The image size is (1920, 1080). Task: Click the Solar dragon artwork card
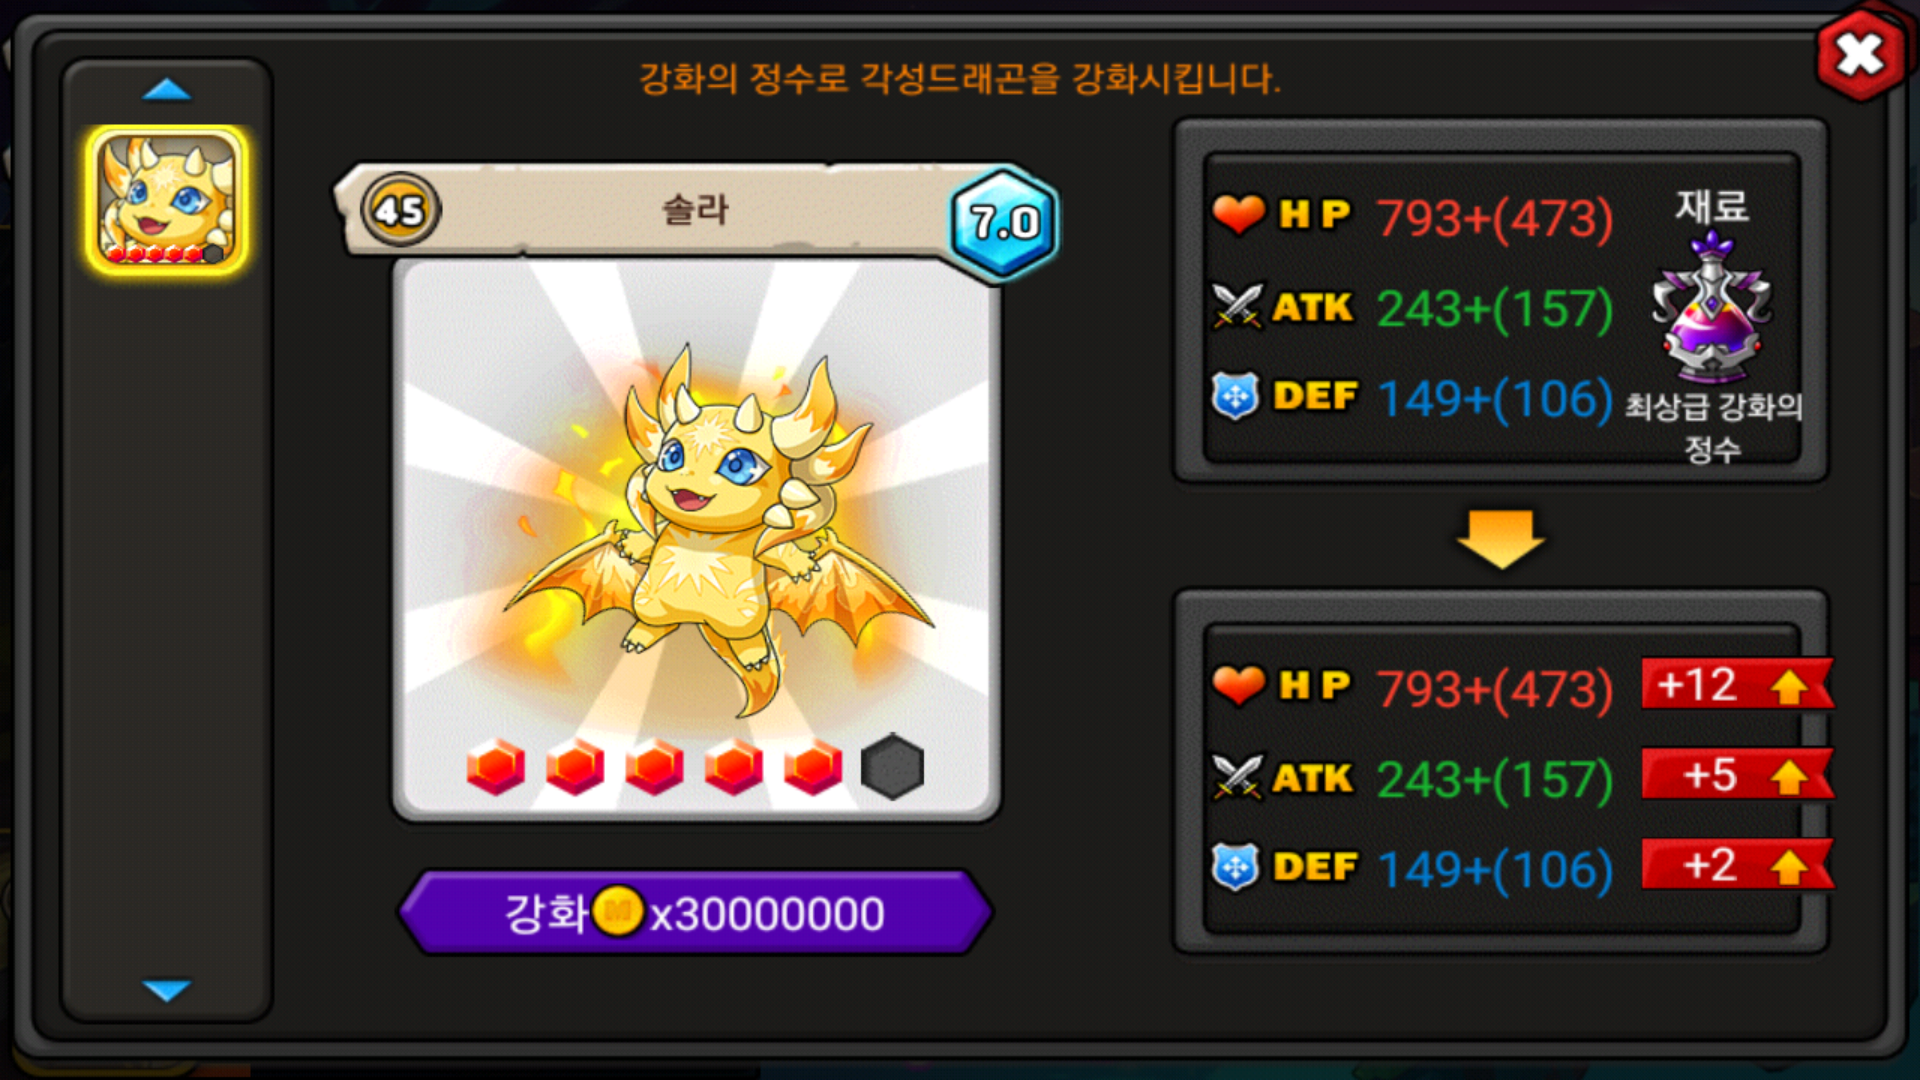[x=696, y=540]
